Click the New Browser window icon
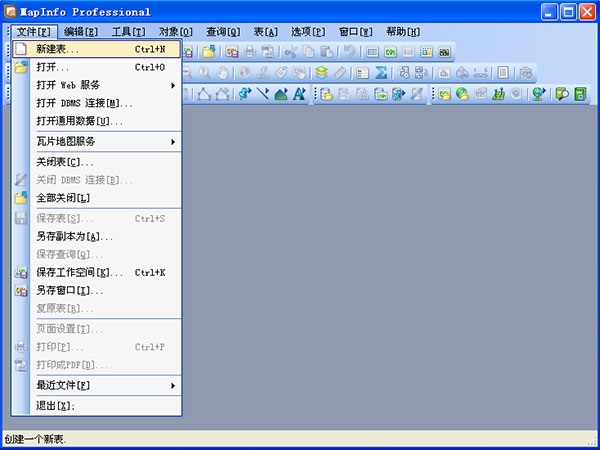The height and width of the screenshot is (450, 600). (372, 52)
